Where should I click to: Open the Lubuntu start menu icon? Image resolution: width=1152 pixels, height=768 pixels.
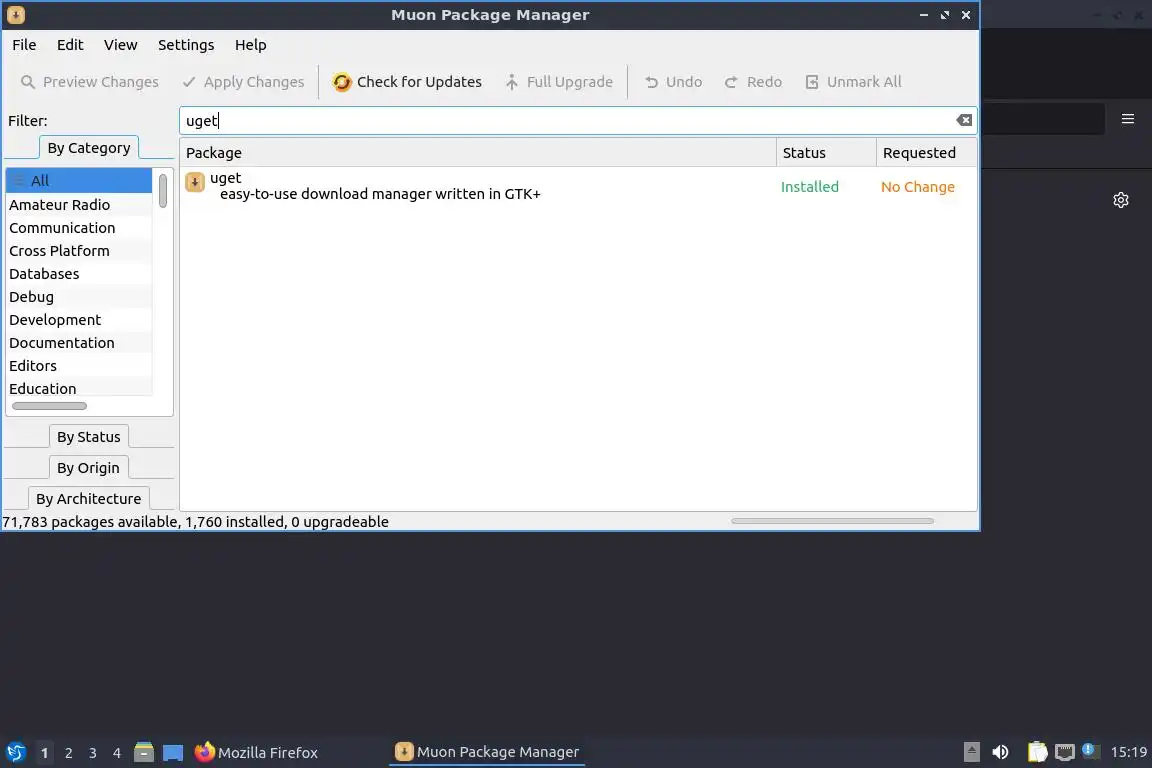coord(15,752)
